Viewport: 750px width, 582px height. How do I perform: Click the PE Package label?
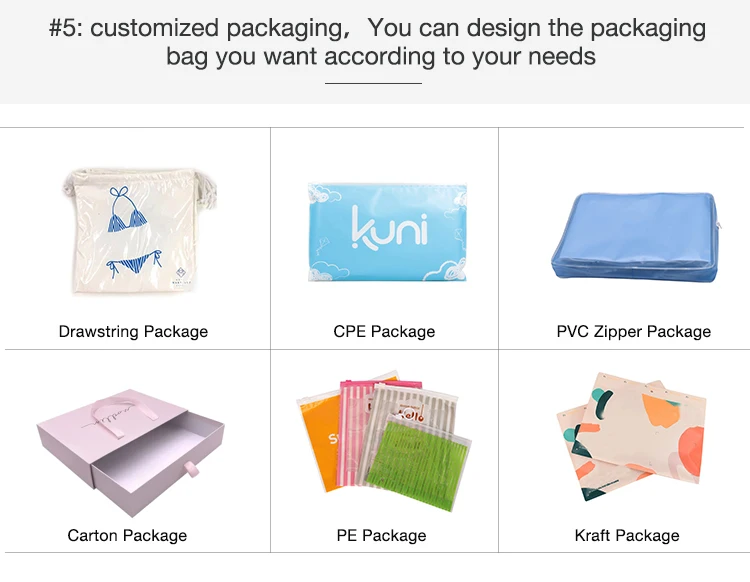pyautogui.click(x=381, y=535)
